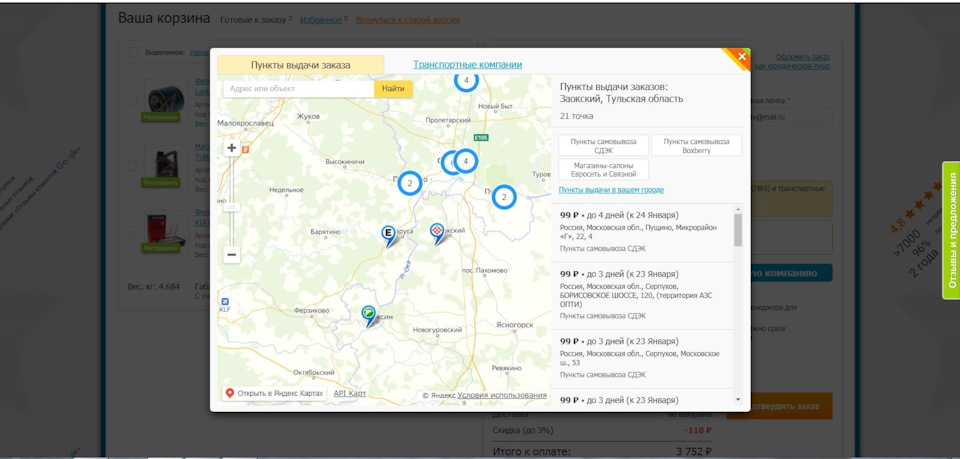
Task: Open Пункты выдачи в вашем городе link
Action: pos(611,190)
